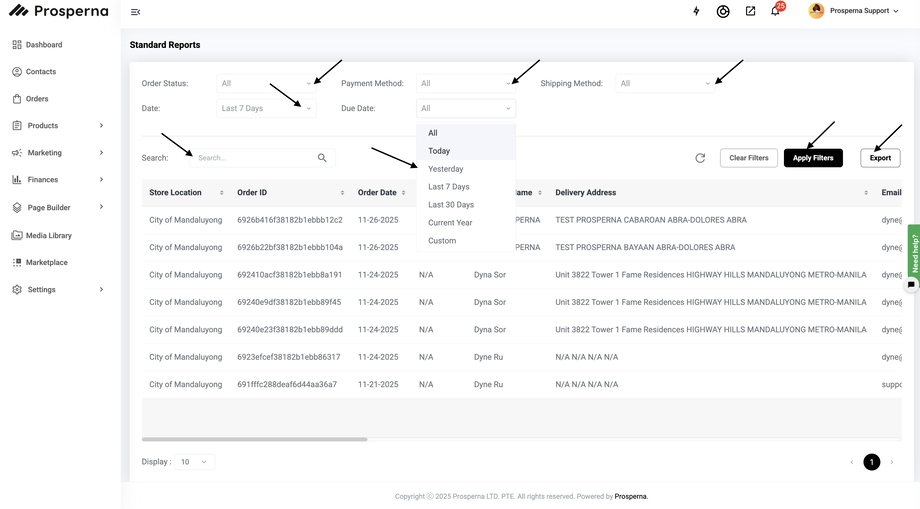Screen dimensions: 920x509
Task: Click order ID 6926b22bf38182b1ebbb104a
Action: pos(290,247)
